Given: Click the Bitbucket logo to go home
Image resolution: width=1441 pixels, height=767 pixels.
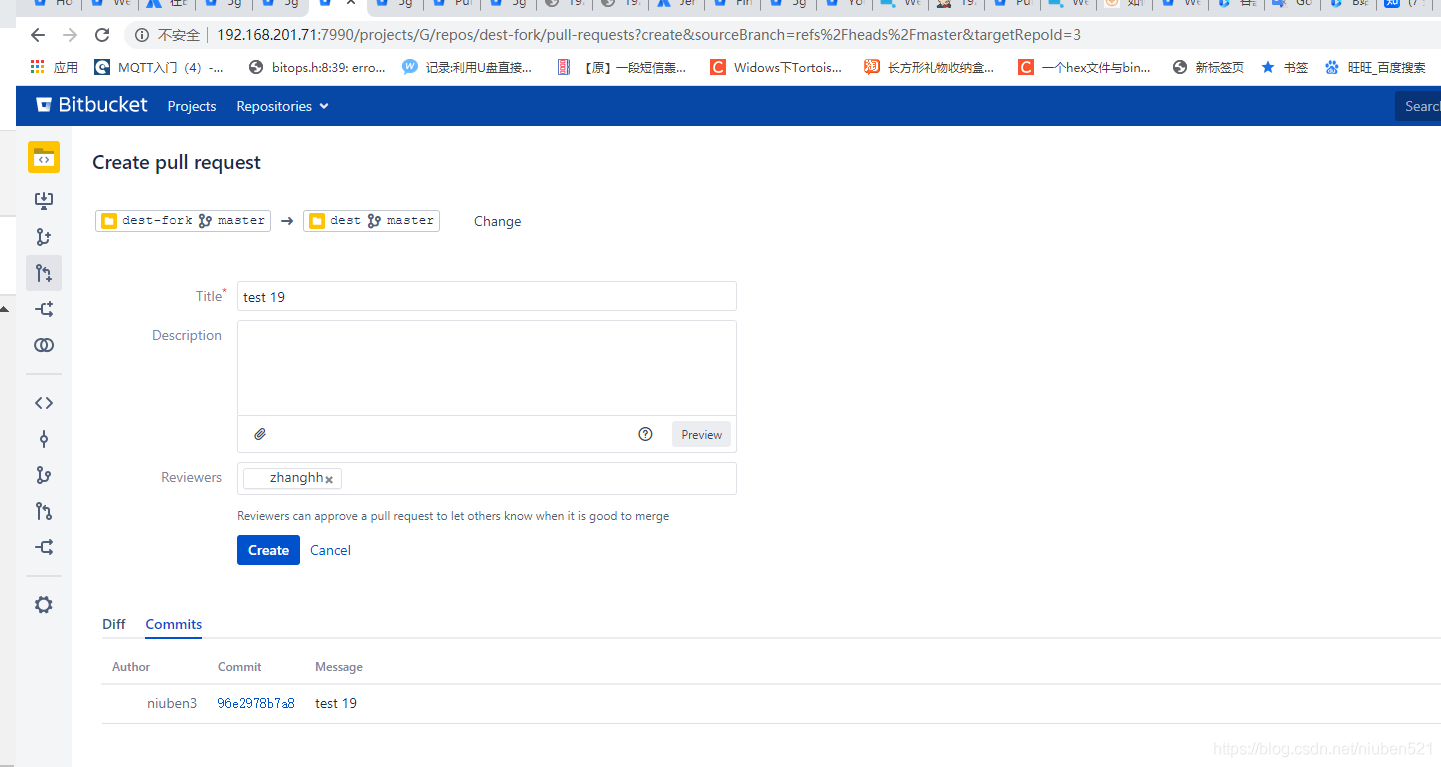Looking at the screenshot, I should point(91,105).
